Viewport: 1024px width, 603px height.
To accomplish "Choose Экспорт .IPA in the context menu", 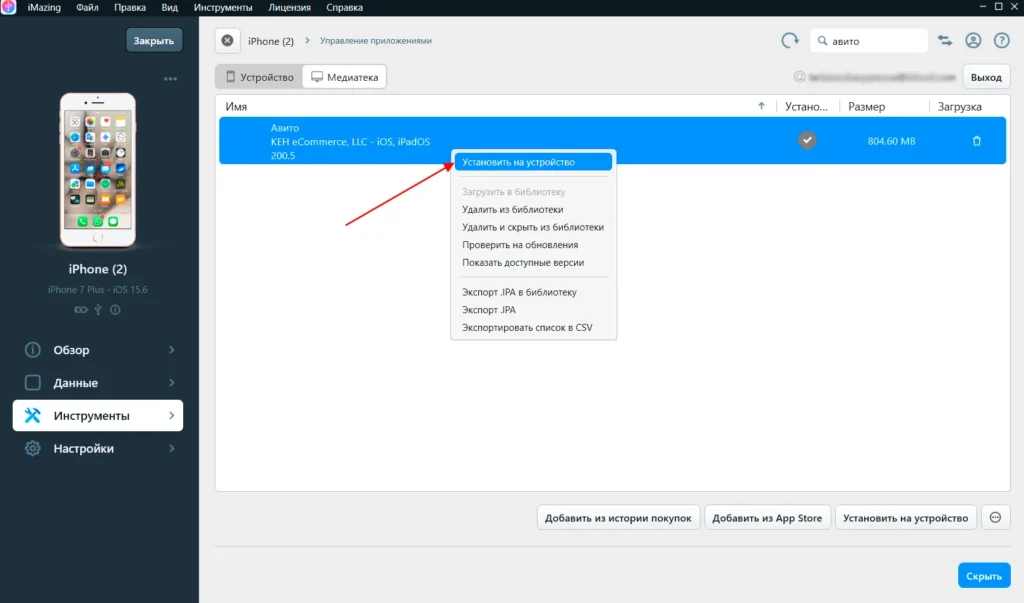I will (x=533, y=310).
